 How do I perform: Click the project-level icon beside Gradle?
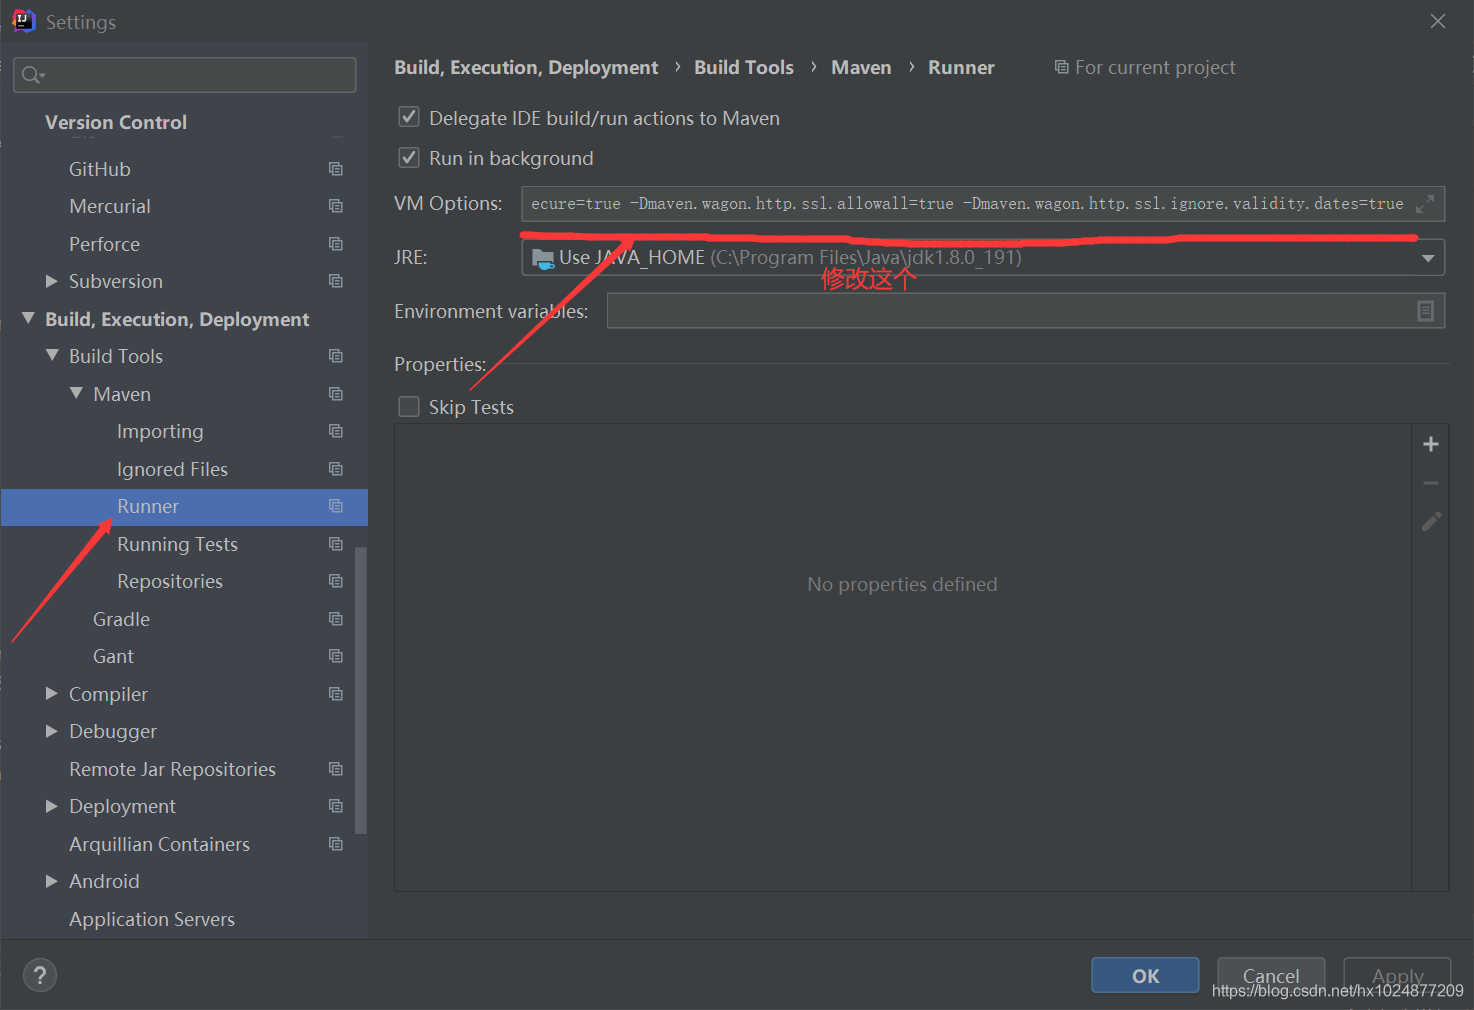(336, 619)
